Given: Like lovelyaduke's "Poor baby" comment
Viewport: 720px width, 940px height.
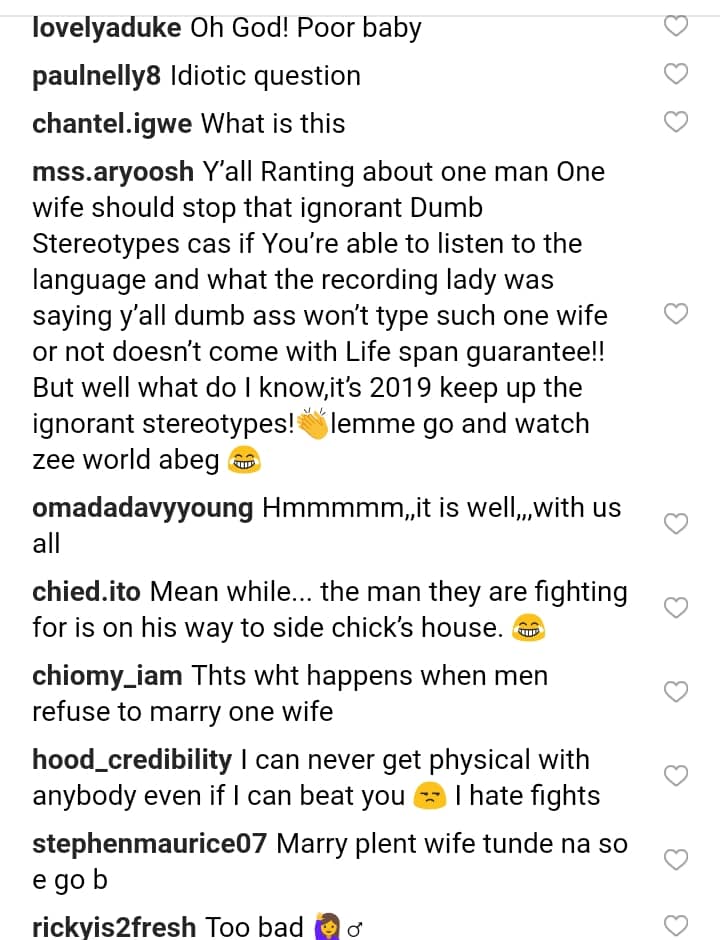Looking at the screenshot, I should coord(677,26).
